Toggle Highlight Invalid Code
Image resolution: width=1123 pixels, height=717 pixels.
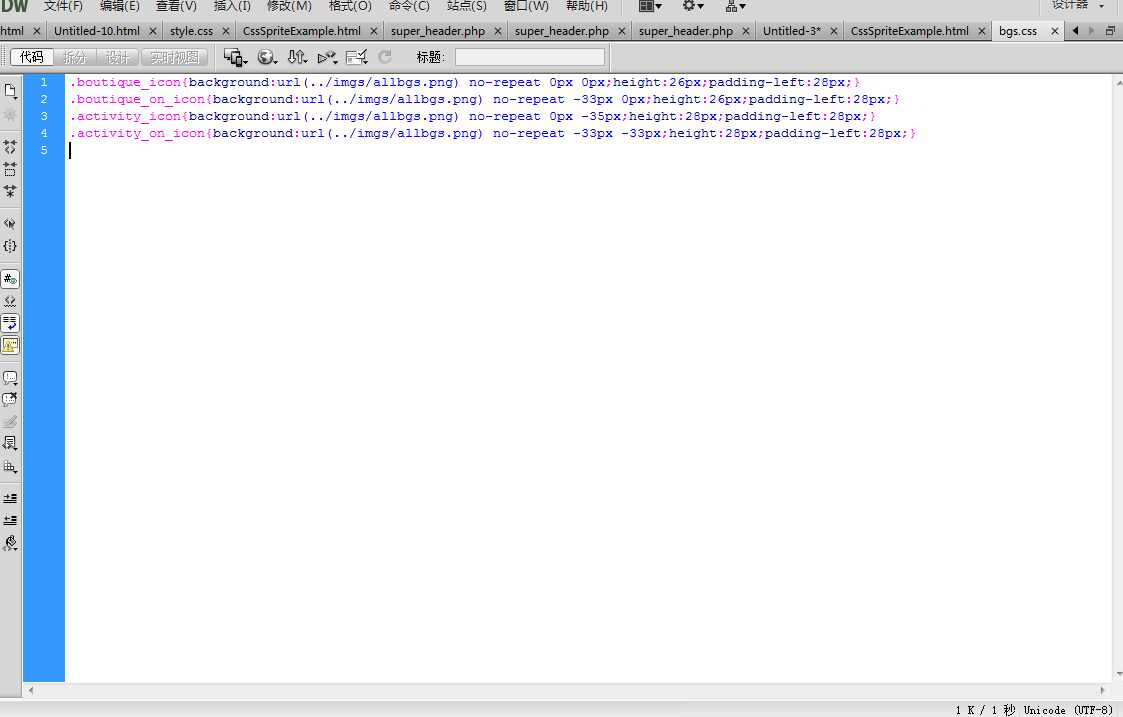tap(10, 301)
